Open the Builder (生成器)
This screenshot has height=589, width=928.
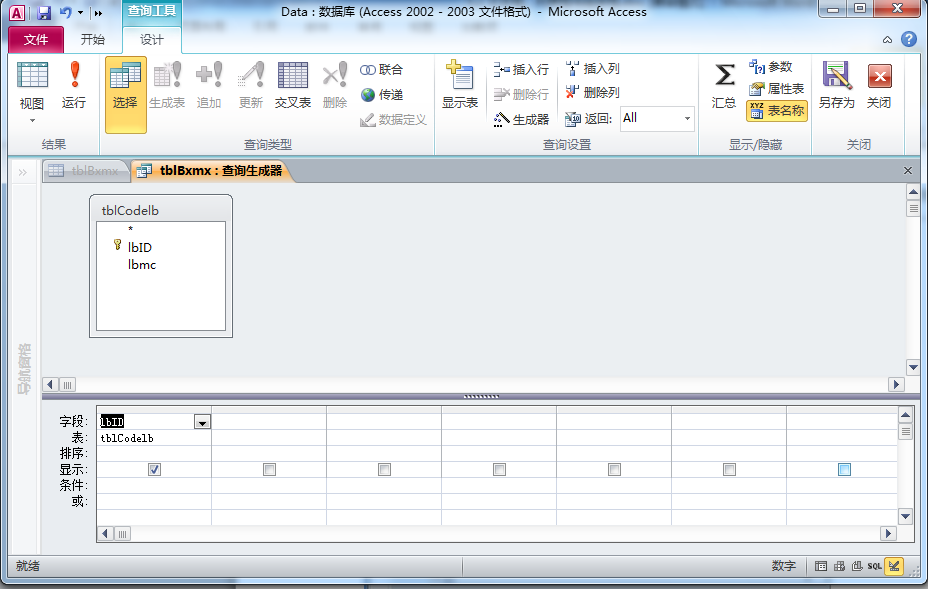click(x=521, y=120)
